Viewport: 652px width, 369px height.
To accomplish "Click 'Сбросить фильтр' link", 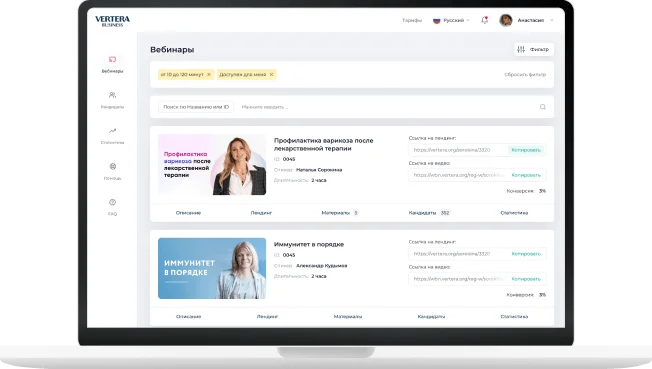I will (525, 74).
